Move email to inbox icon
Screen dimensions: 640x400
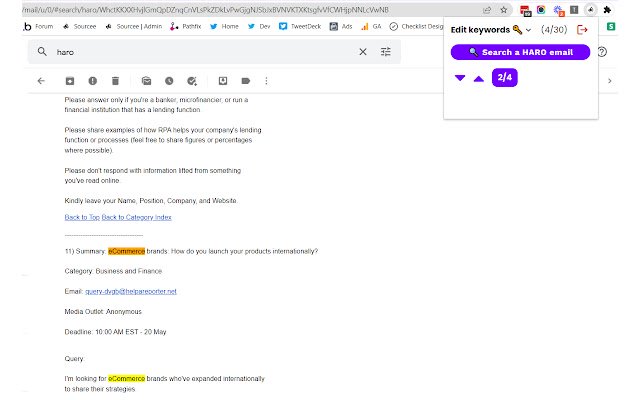[223, 81]
